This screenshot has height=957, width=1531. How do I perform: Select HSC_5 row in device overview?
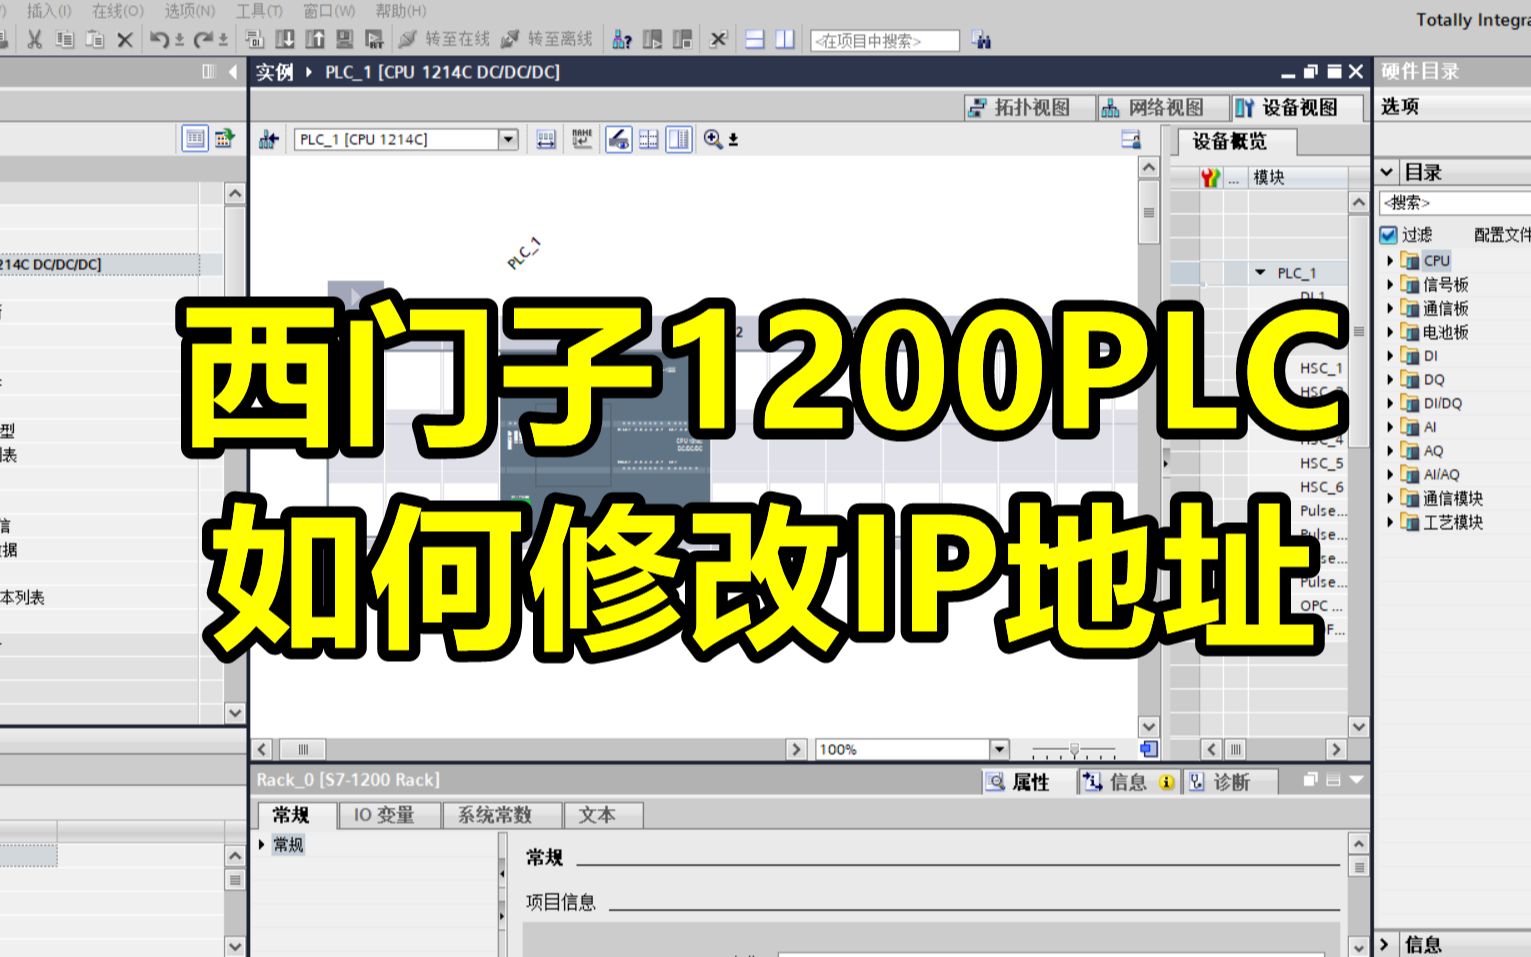[x=1322, y=463]
